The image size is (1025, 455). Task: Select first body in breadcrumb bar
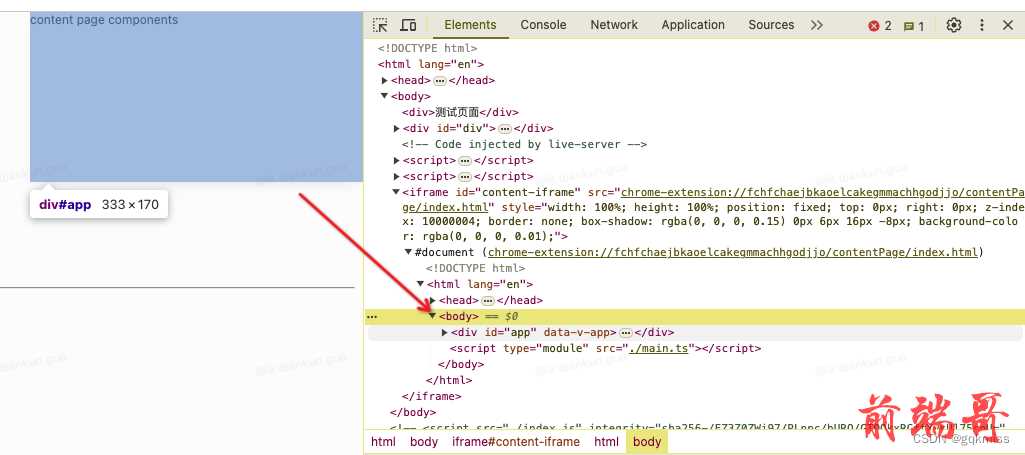coord(424,442)
